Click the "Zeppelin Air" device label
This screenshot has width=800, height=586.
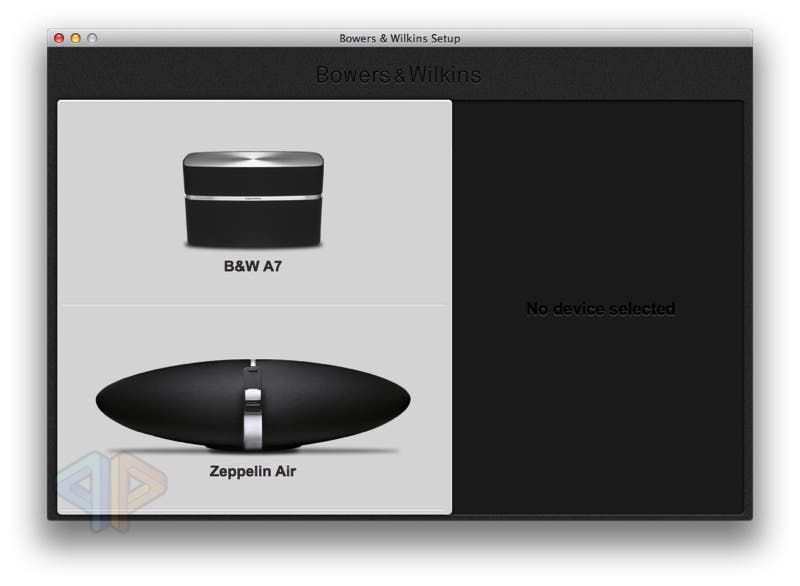(253, 470)
